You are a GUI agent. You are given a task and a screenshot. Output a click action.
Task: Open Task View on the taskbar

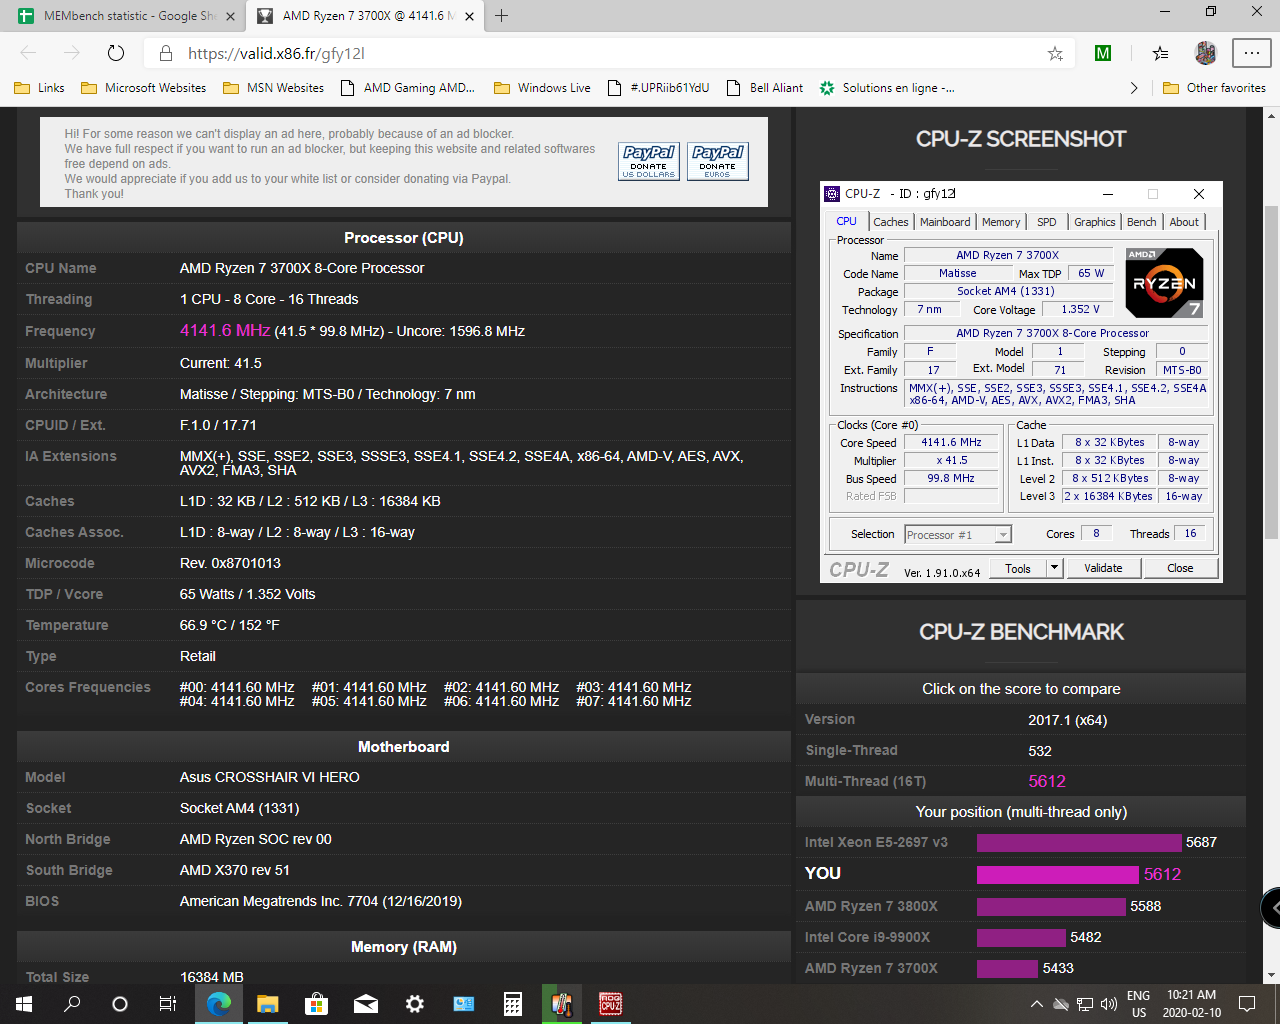[x=168, y=1004]
